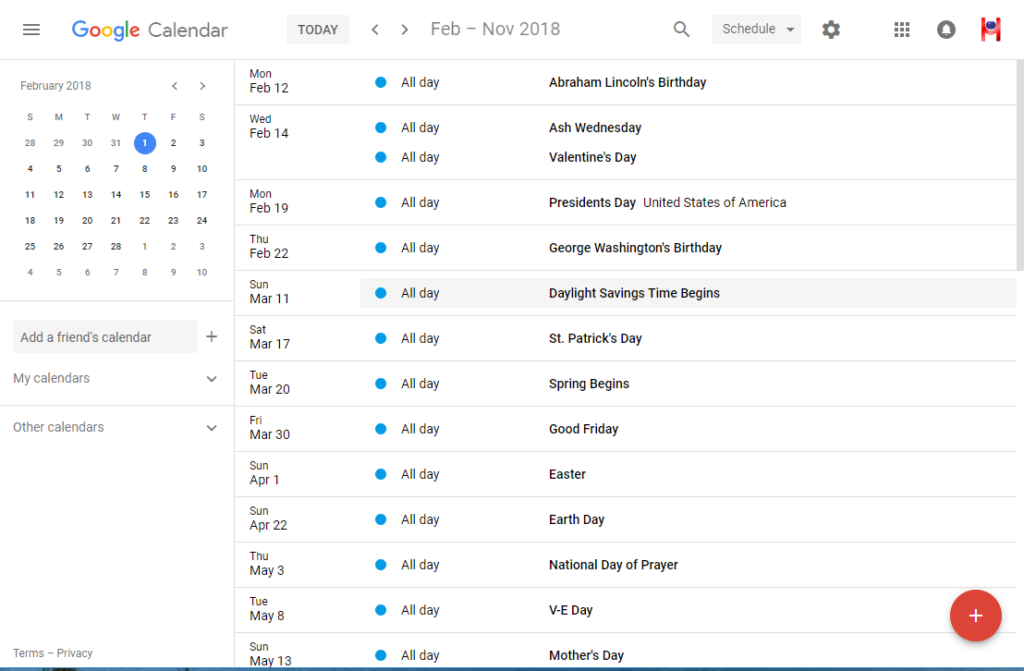The width and height of the screenshot is (1024, 671).
Task: Open the Mother's Day event
Action: click(x=586, y=655)
